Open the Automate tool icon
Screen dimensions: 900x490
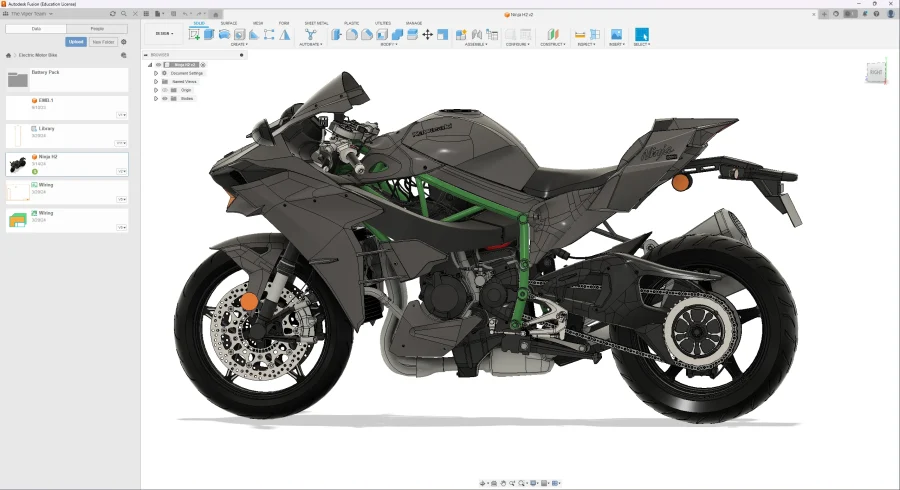pos(311,35)
